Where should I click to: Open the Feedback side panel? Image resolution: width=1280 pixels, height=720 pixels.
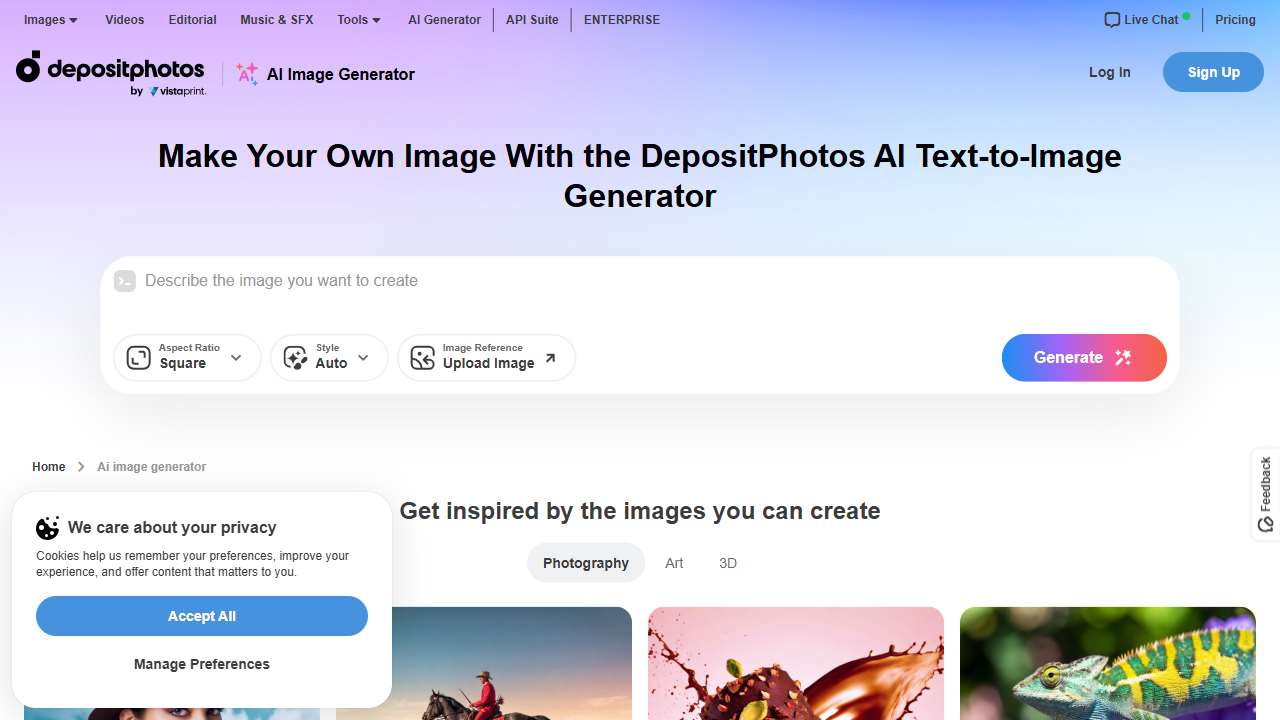click(1265, 494)
